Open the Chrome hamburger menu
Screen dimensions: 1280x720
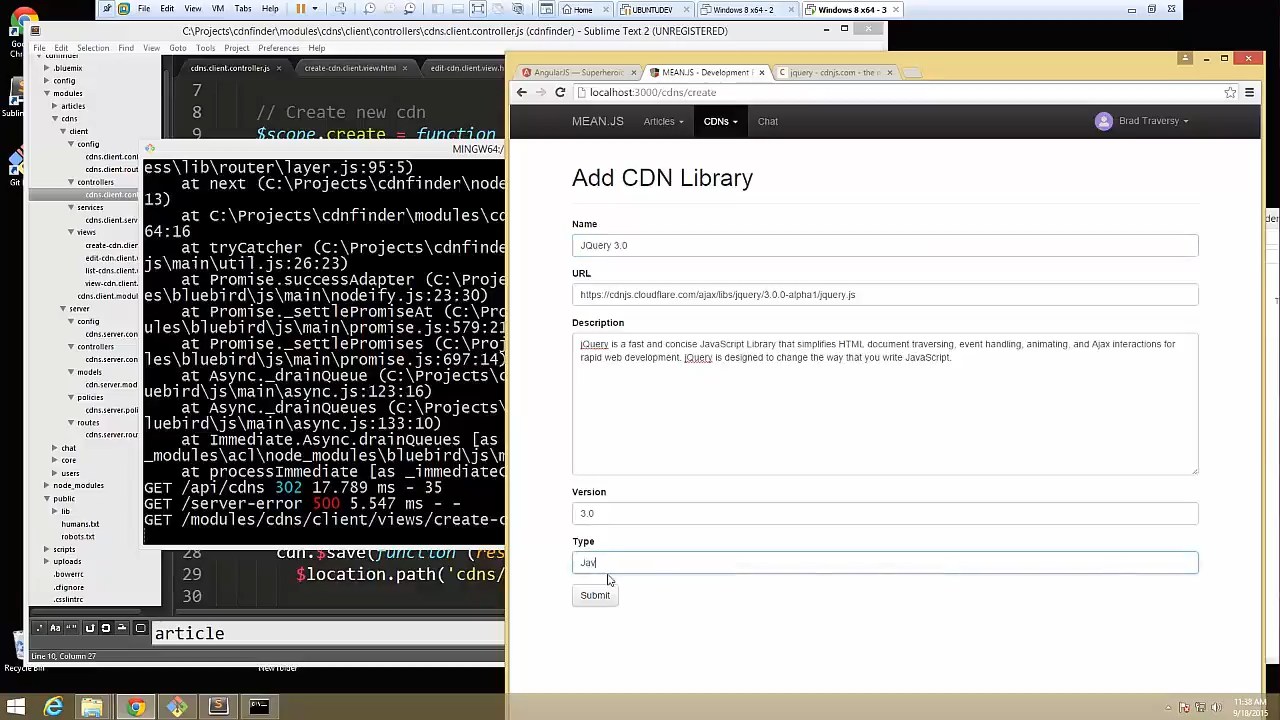click(x=1249, y=92)
